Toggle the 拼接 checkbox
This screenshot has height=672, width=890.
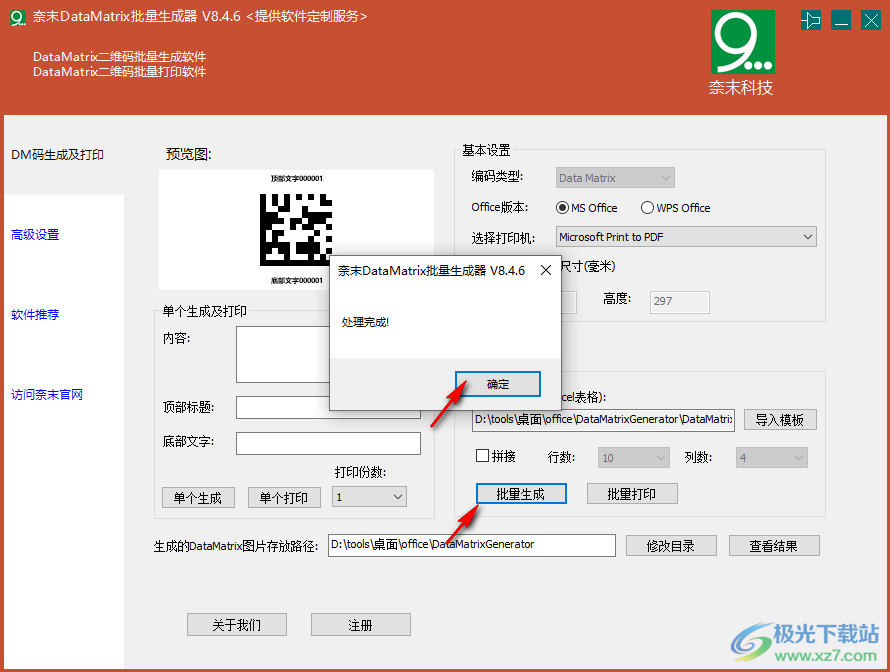496,456
